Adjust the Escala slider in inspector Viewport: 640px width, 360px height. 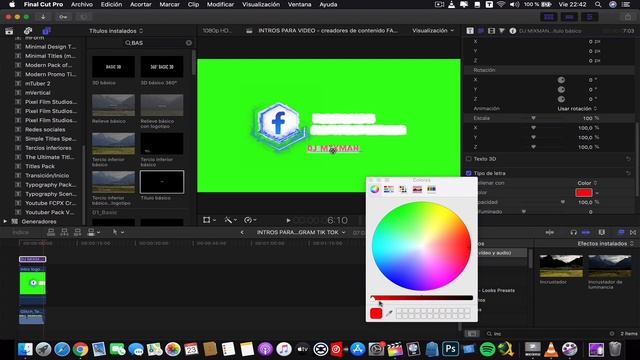[x=533, y=118]
